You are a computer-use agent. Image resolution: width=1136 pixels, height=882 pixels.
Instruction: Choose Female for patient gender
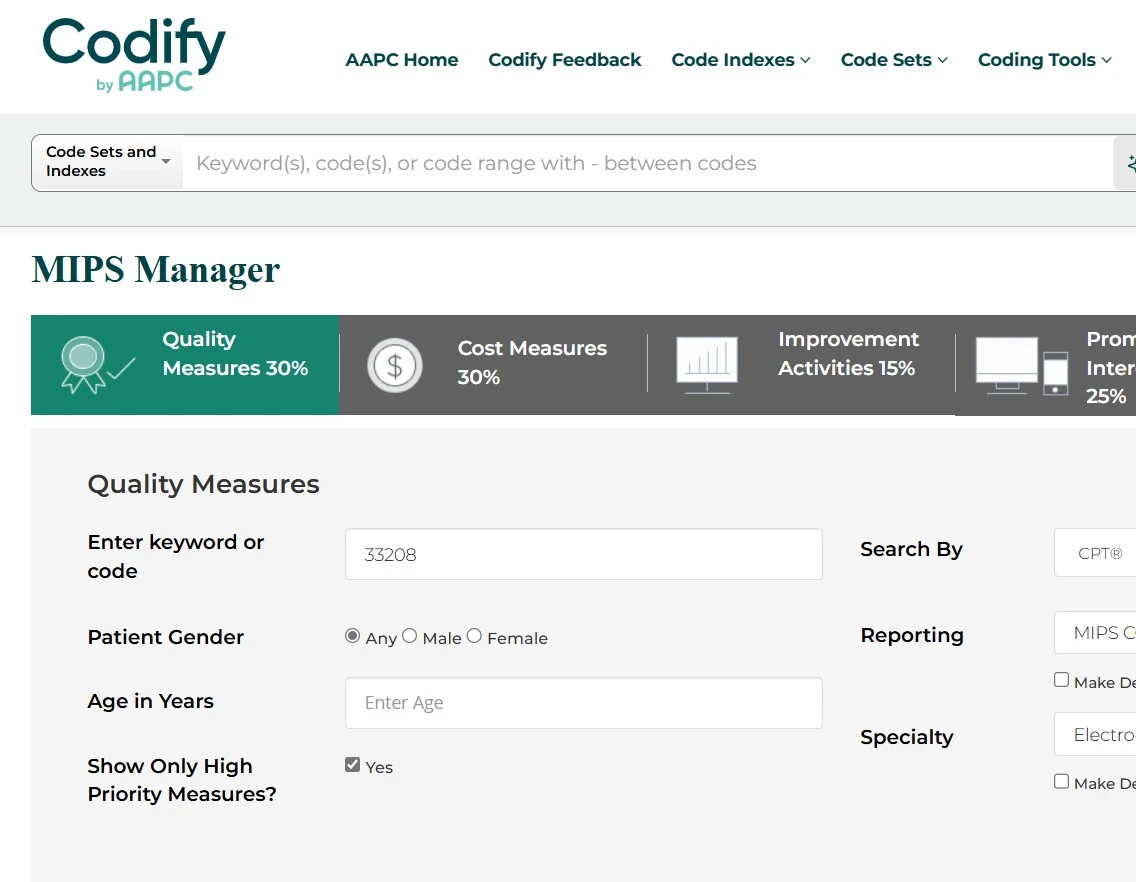tap(474, 636)
